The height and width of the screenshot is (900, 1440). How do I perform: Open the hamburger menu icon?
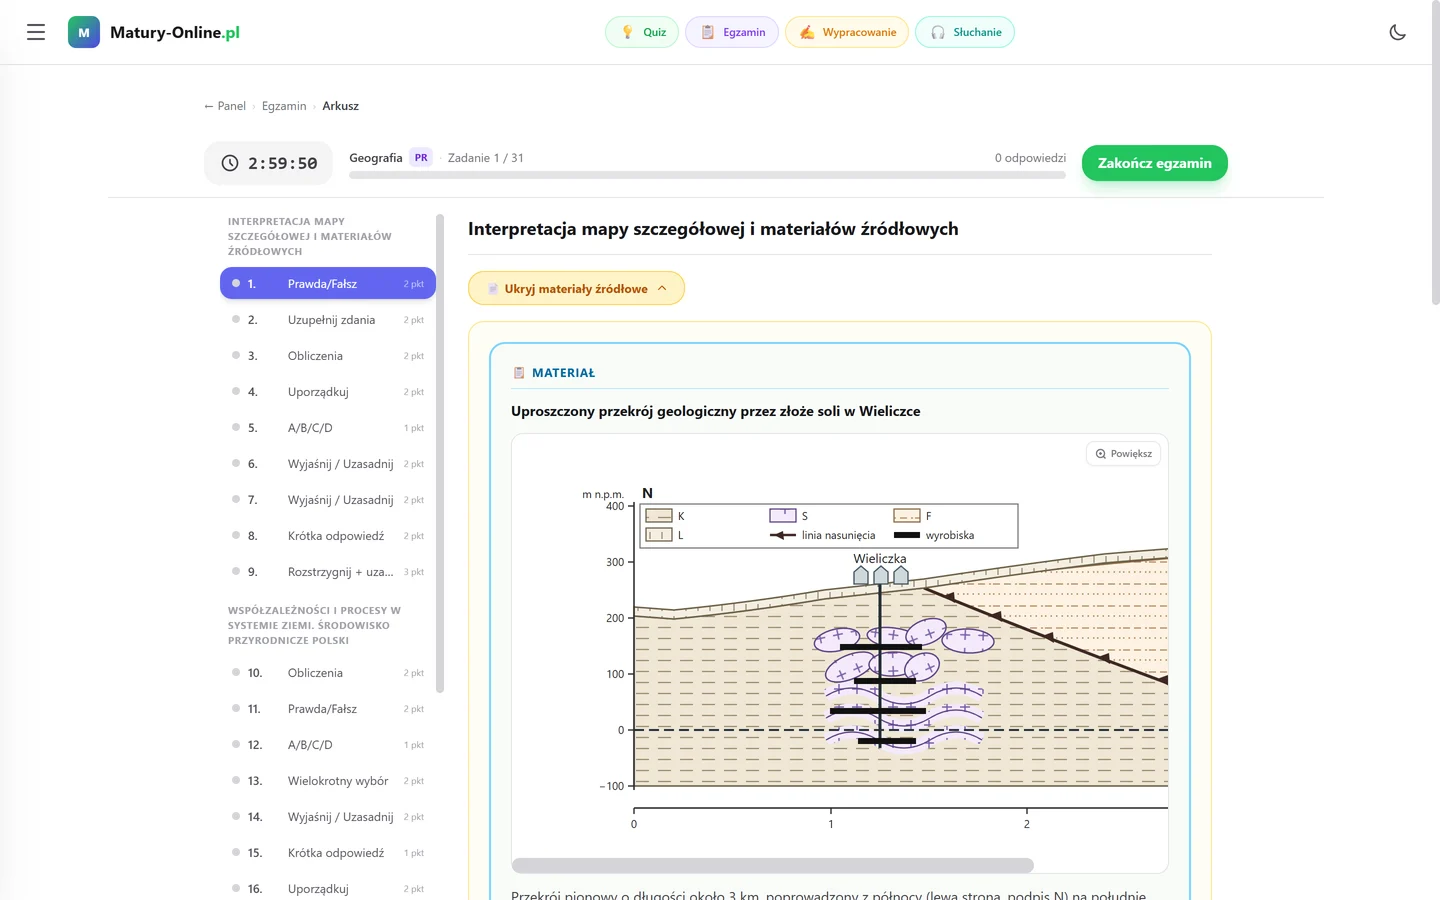36,32
